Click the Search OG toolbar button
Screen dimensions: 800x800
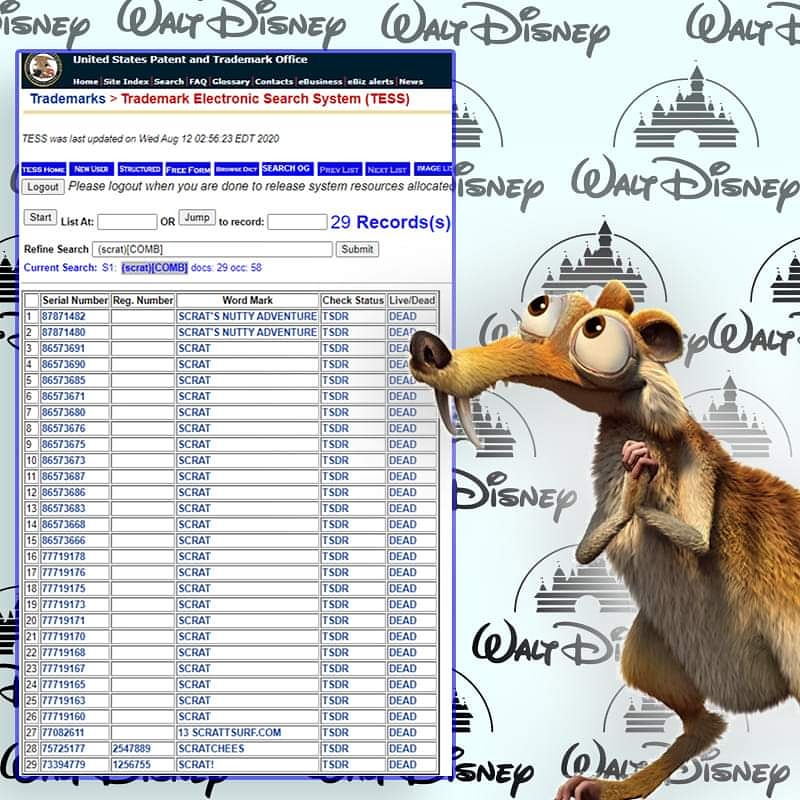click(x=286, y=169)
